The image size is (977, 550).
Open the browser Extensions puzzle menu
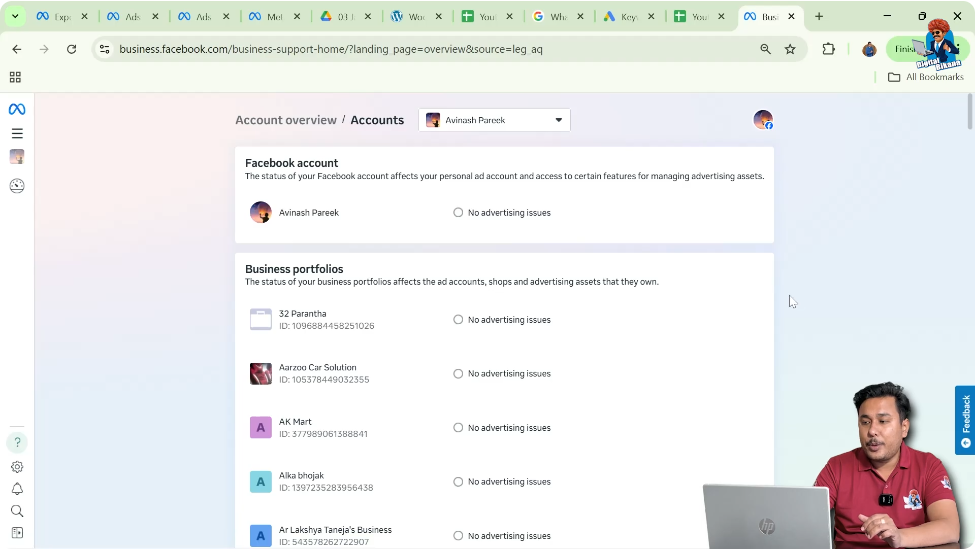coord(828,49)
